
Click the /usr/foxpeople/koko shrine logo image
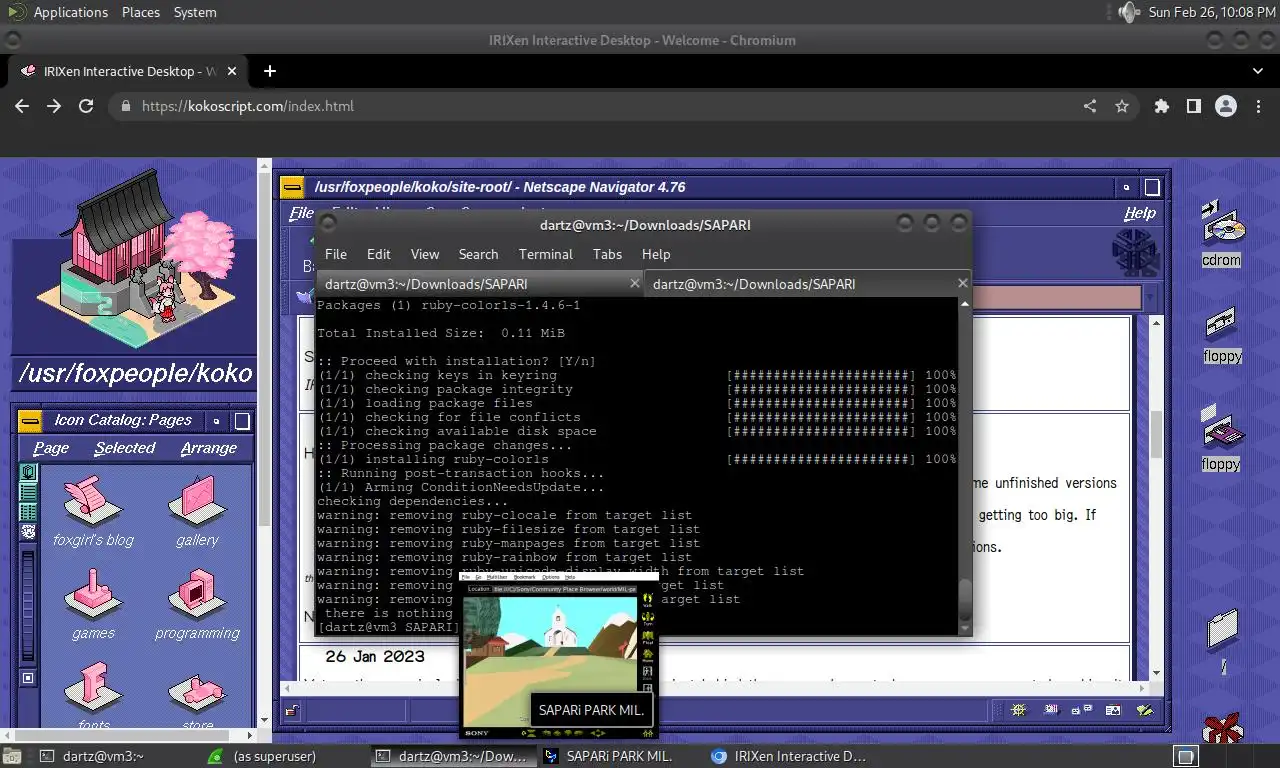click(x=135, y=258)
